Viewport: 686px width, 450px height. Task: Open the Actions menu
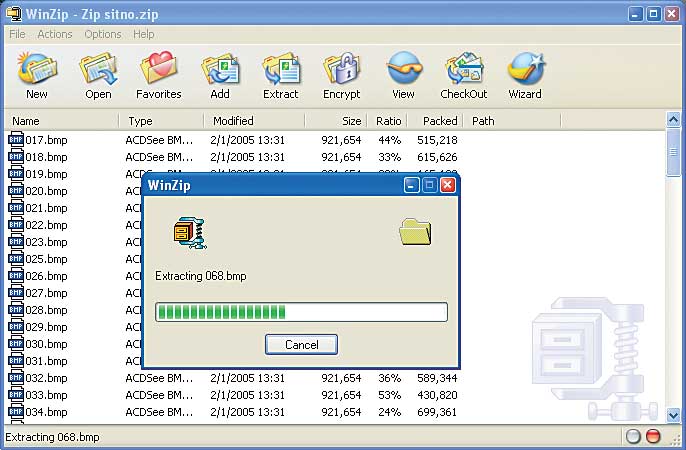(x=55, y=34)
